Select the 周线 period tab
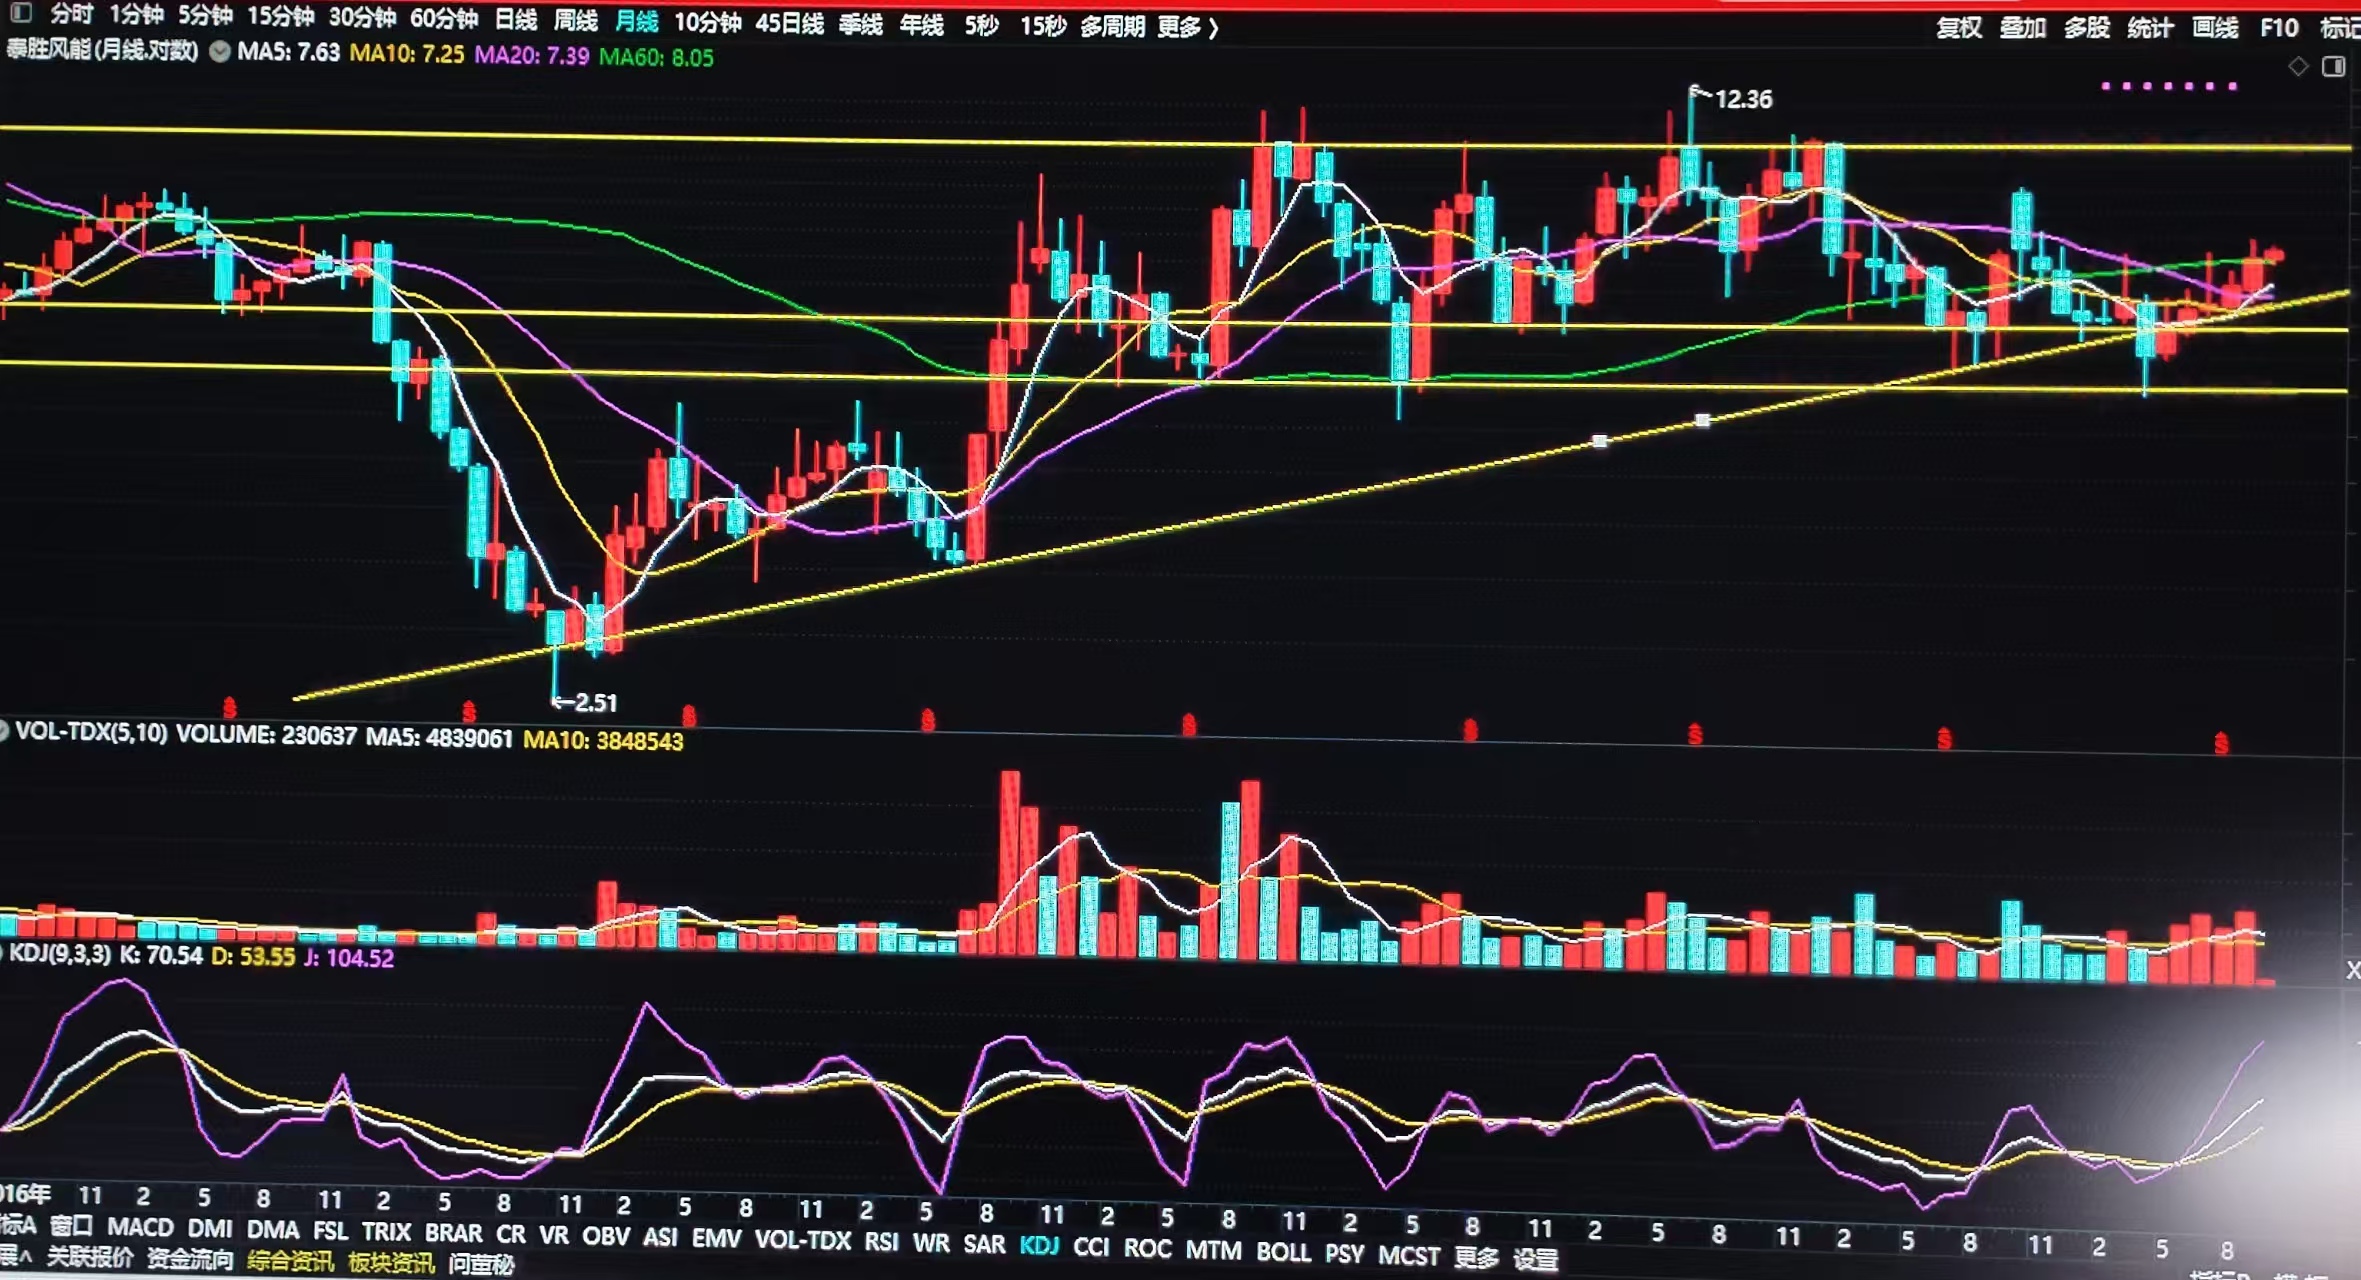The height and width of the screenshot is (1280, 2361). coord(576,21)
